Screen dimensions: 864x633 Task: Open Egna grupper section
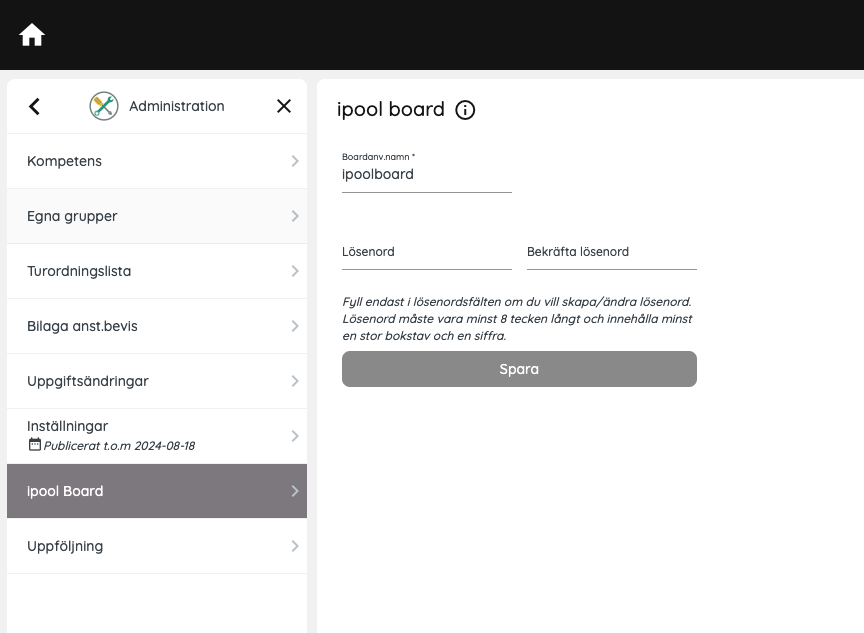157,216
